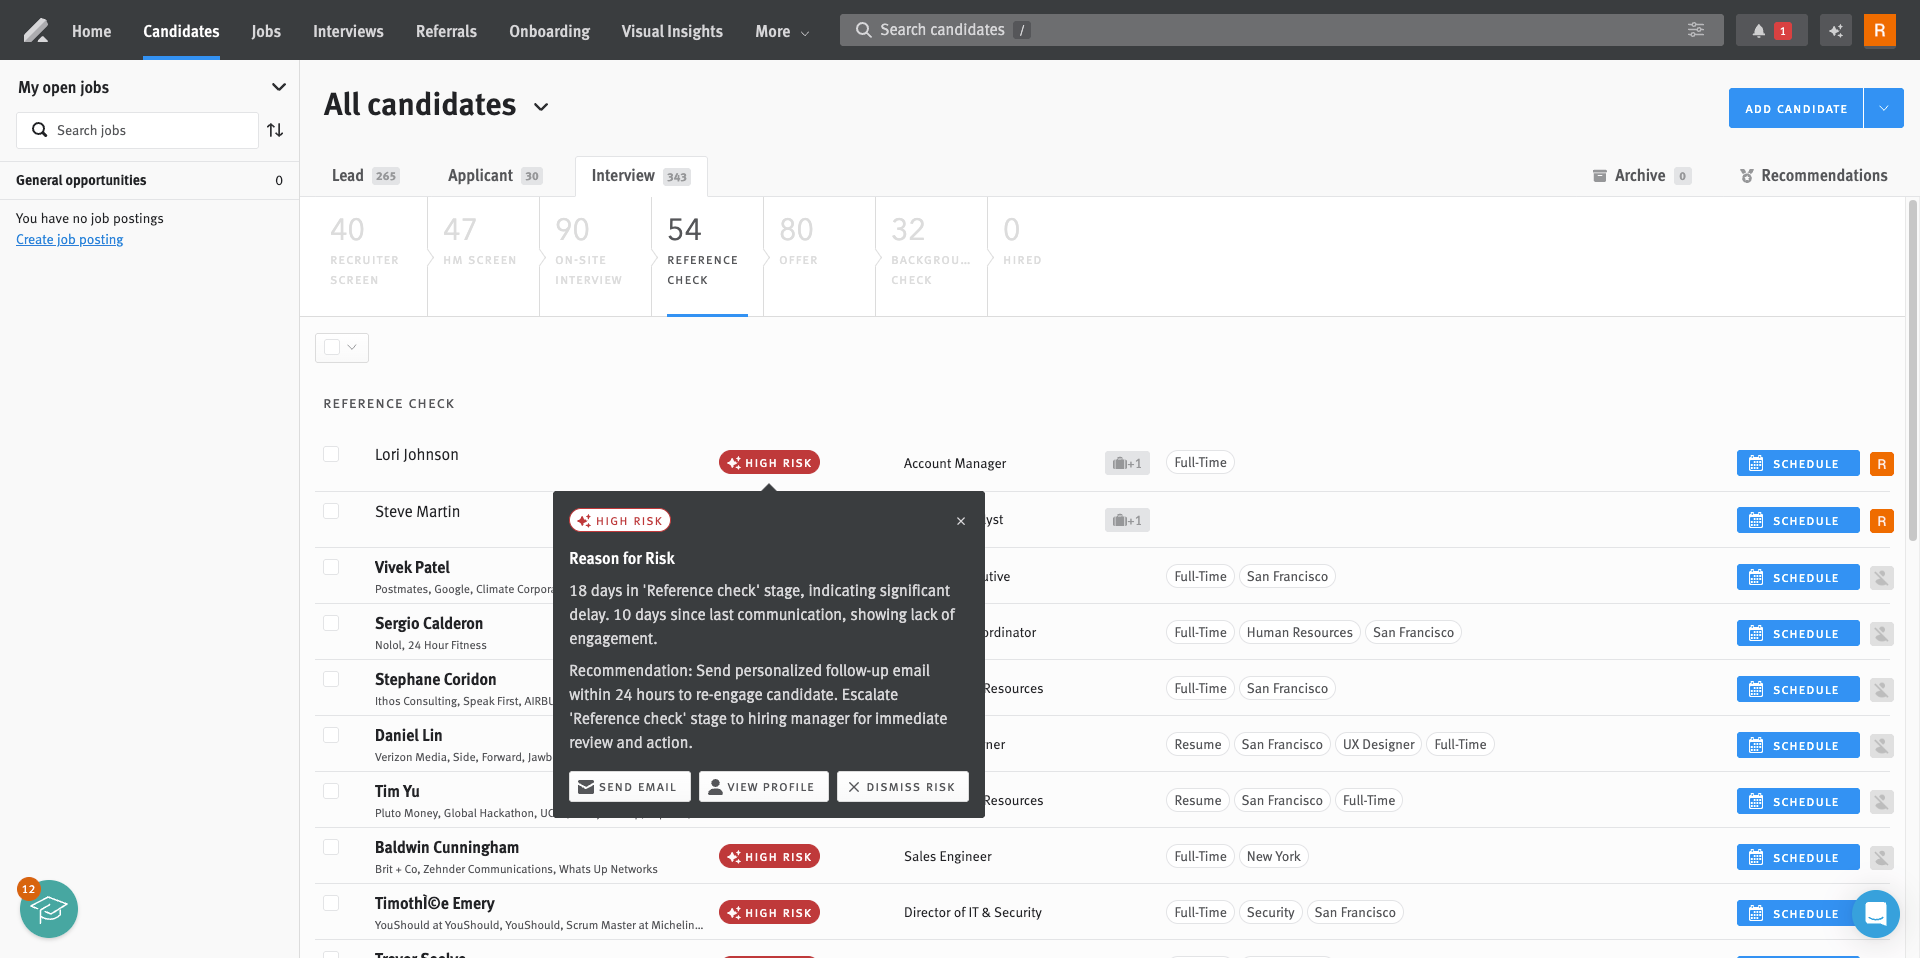Collapse the My open jobs section
This screenshot has width=1920, height=958.
pyautogui.click(x=279, y=87)
